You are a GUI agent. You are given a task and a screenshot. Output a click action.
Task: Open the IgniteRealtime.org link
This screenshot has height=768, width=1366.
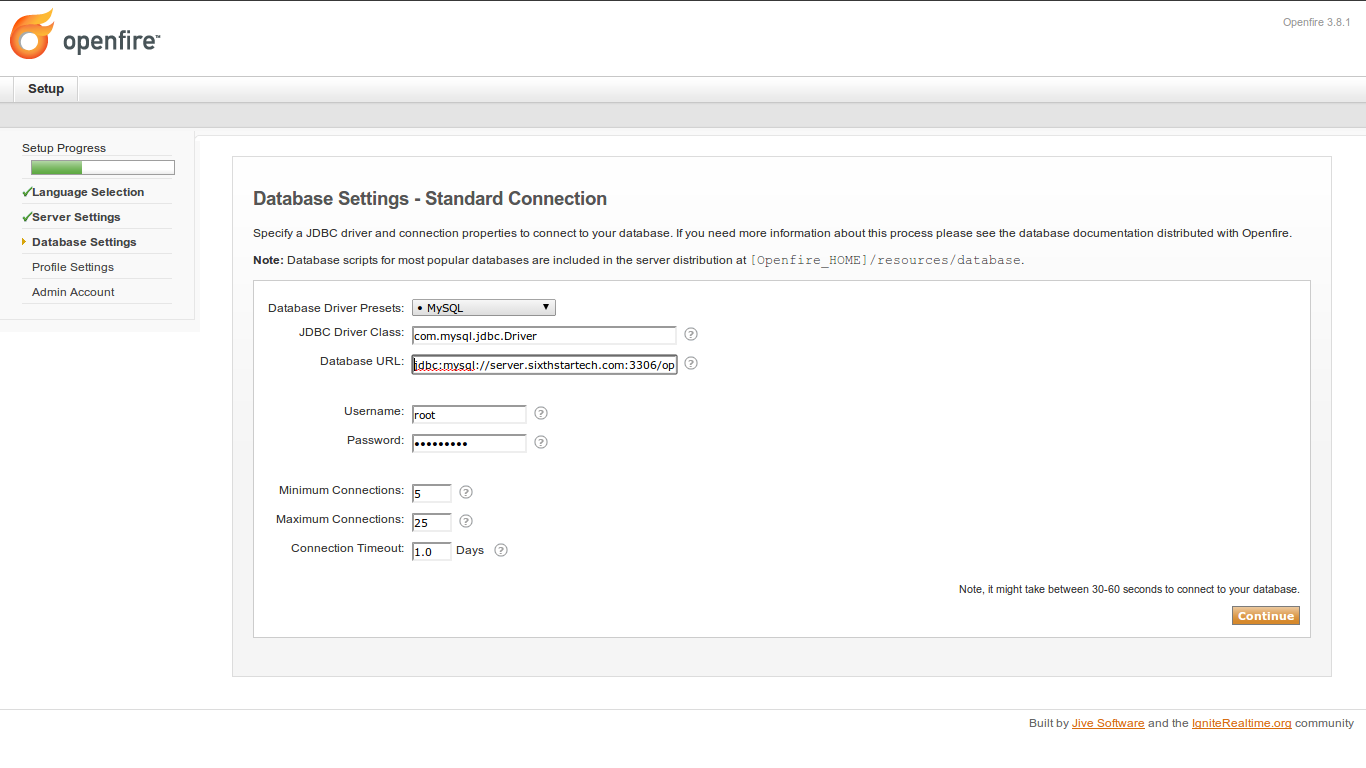(1242, 723)
